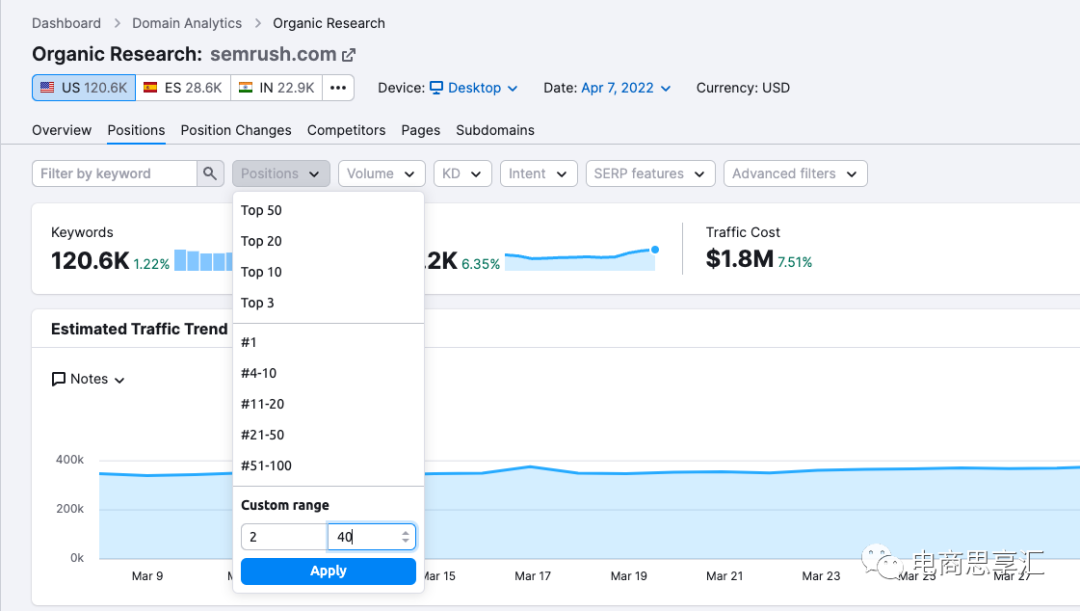This screenshot has height=611, width=1080.
Task: Select the India flag database
Action: point(277,87)
